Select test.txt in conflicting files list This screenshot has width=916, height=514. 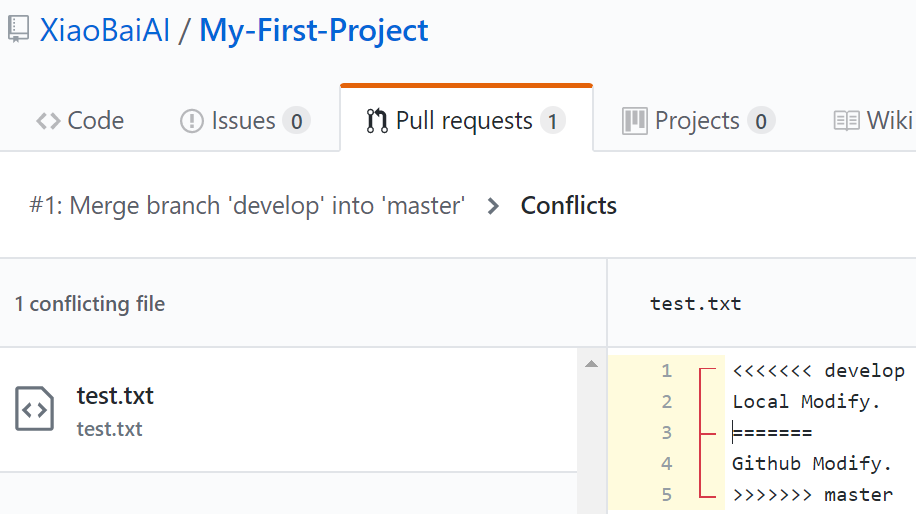115,396
